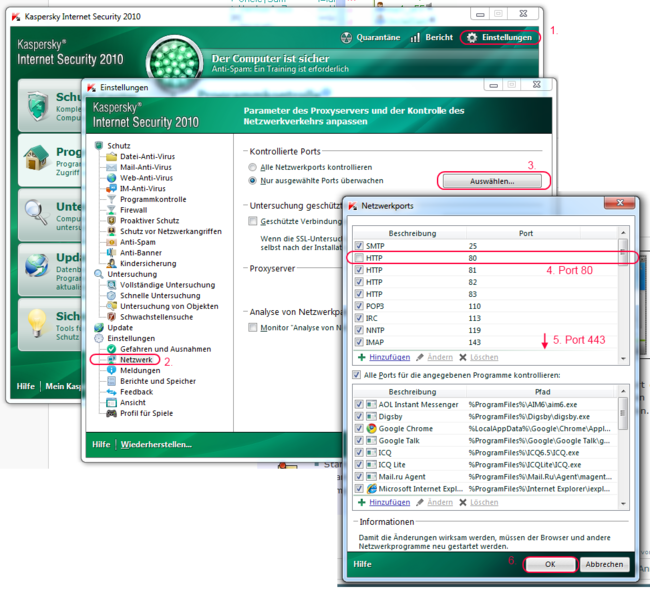Uncheck the SMTP port 25 checkbox
Screen dimensions: 650x591
tap(359, 246)
